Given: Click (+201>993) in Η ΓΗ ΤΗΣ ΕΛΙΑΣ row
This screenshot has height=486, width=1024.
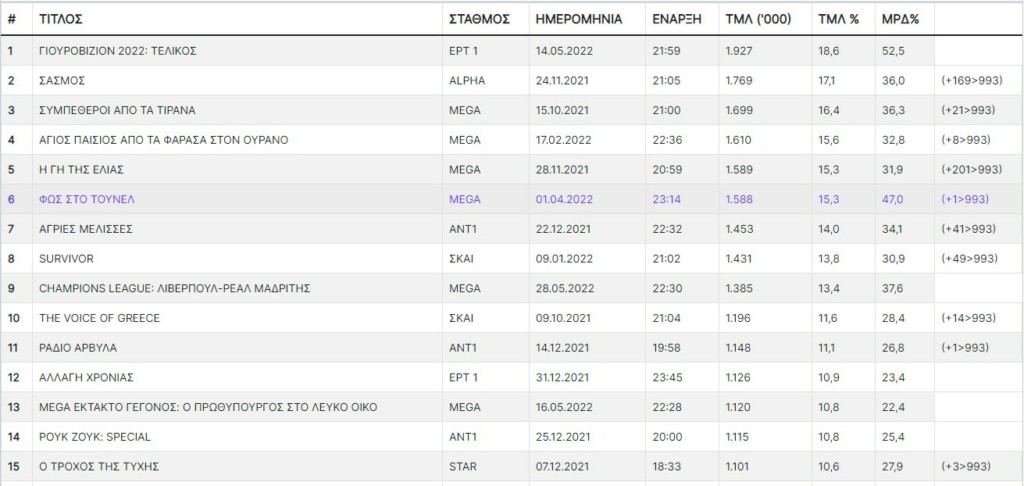Looking at the screenshot, I should (970, 170).
